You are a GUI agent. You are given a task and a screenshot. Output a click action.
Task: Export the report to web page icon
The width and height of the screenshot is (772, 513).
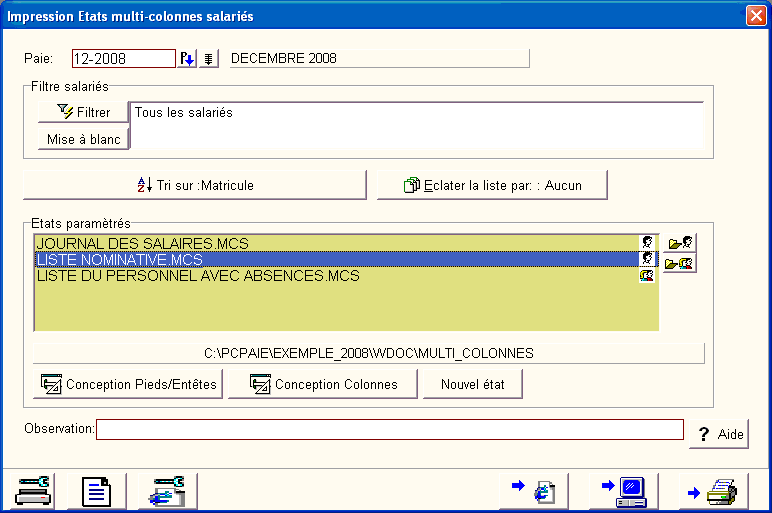click(538, 491)
